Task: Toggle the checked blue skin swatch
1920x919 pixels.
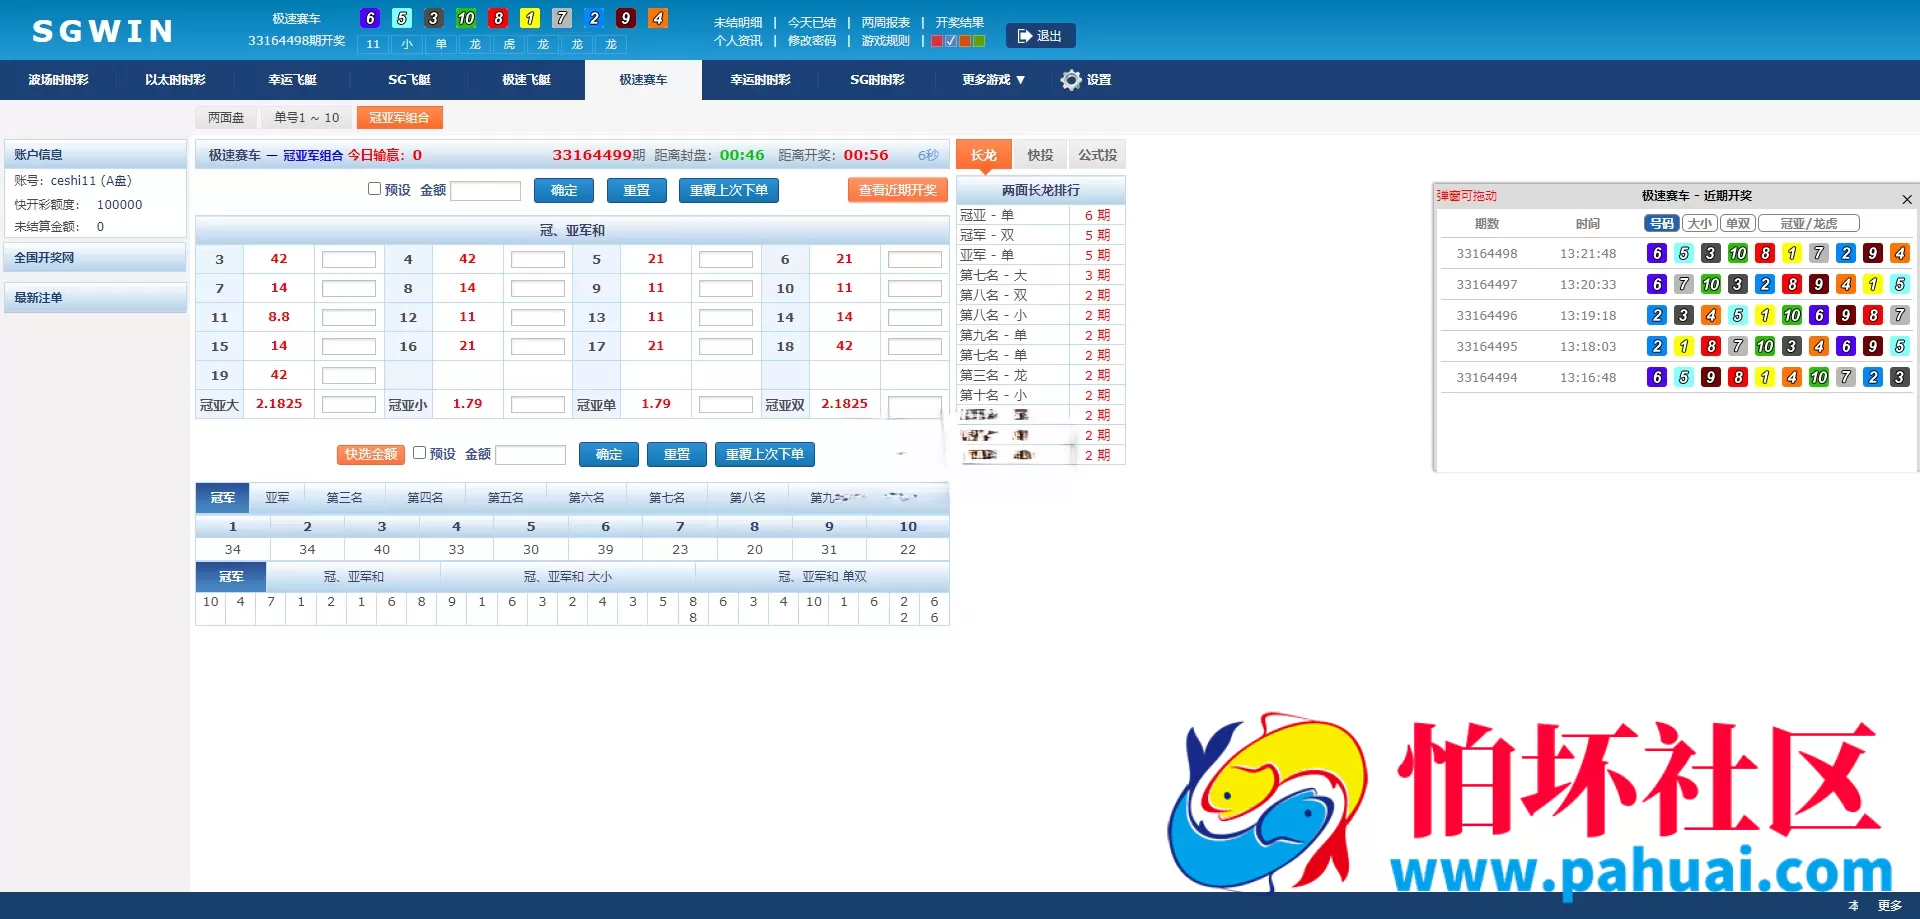Action: click(x=951, y=41)
